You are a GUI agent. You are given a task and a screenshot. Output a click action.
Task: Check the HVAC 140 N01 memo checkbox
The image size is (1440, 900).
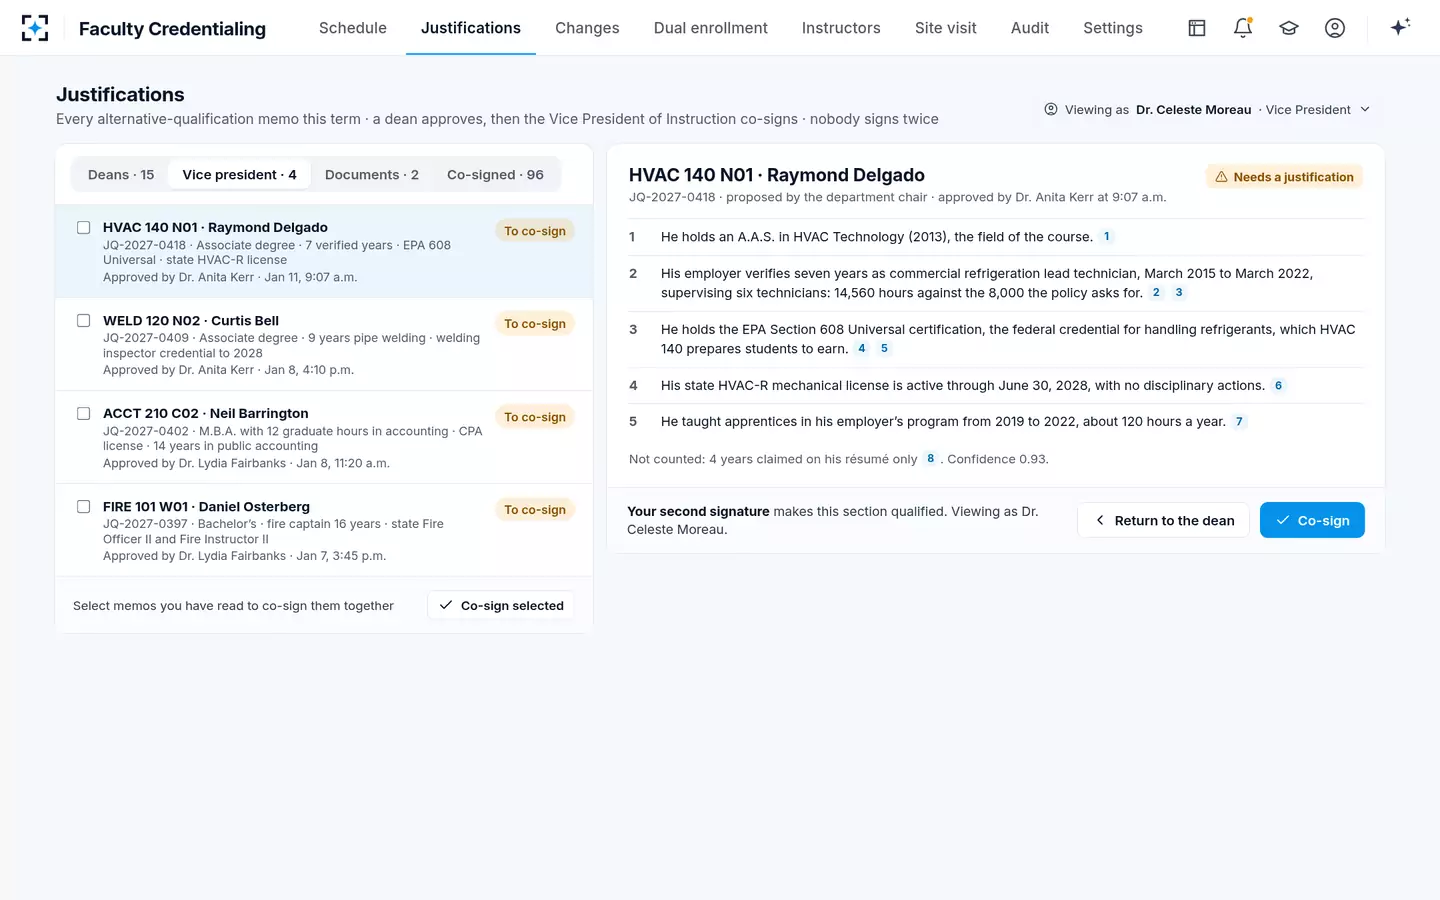[84, 228]
